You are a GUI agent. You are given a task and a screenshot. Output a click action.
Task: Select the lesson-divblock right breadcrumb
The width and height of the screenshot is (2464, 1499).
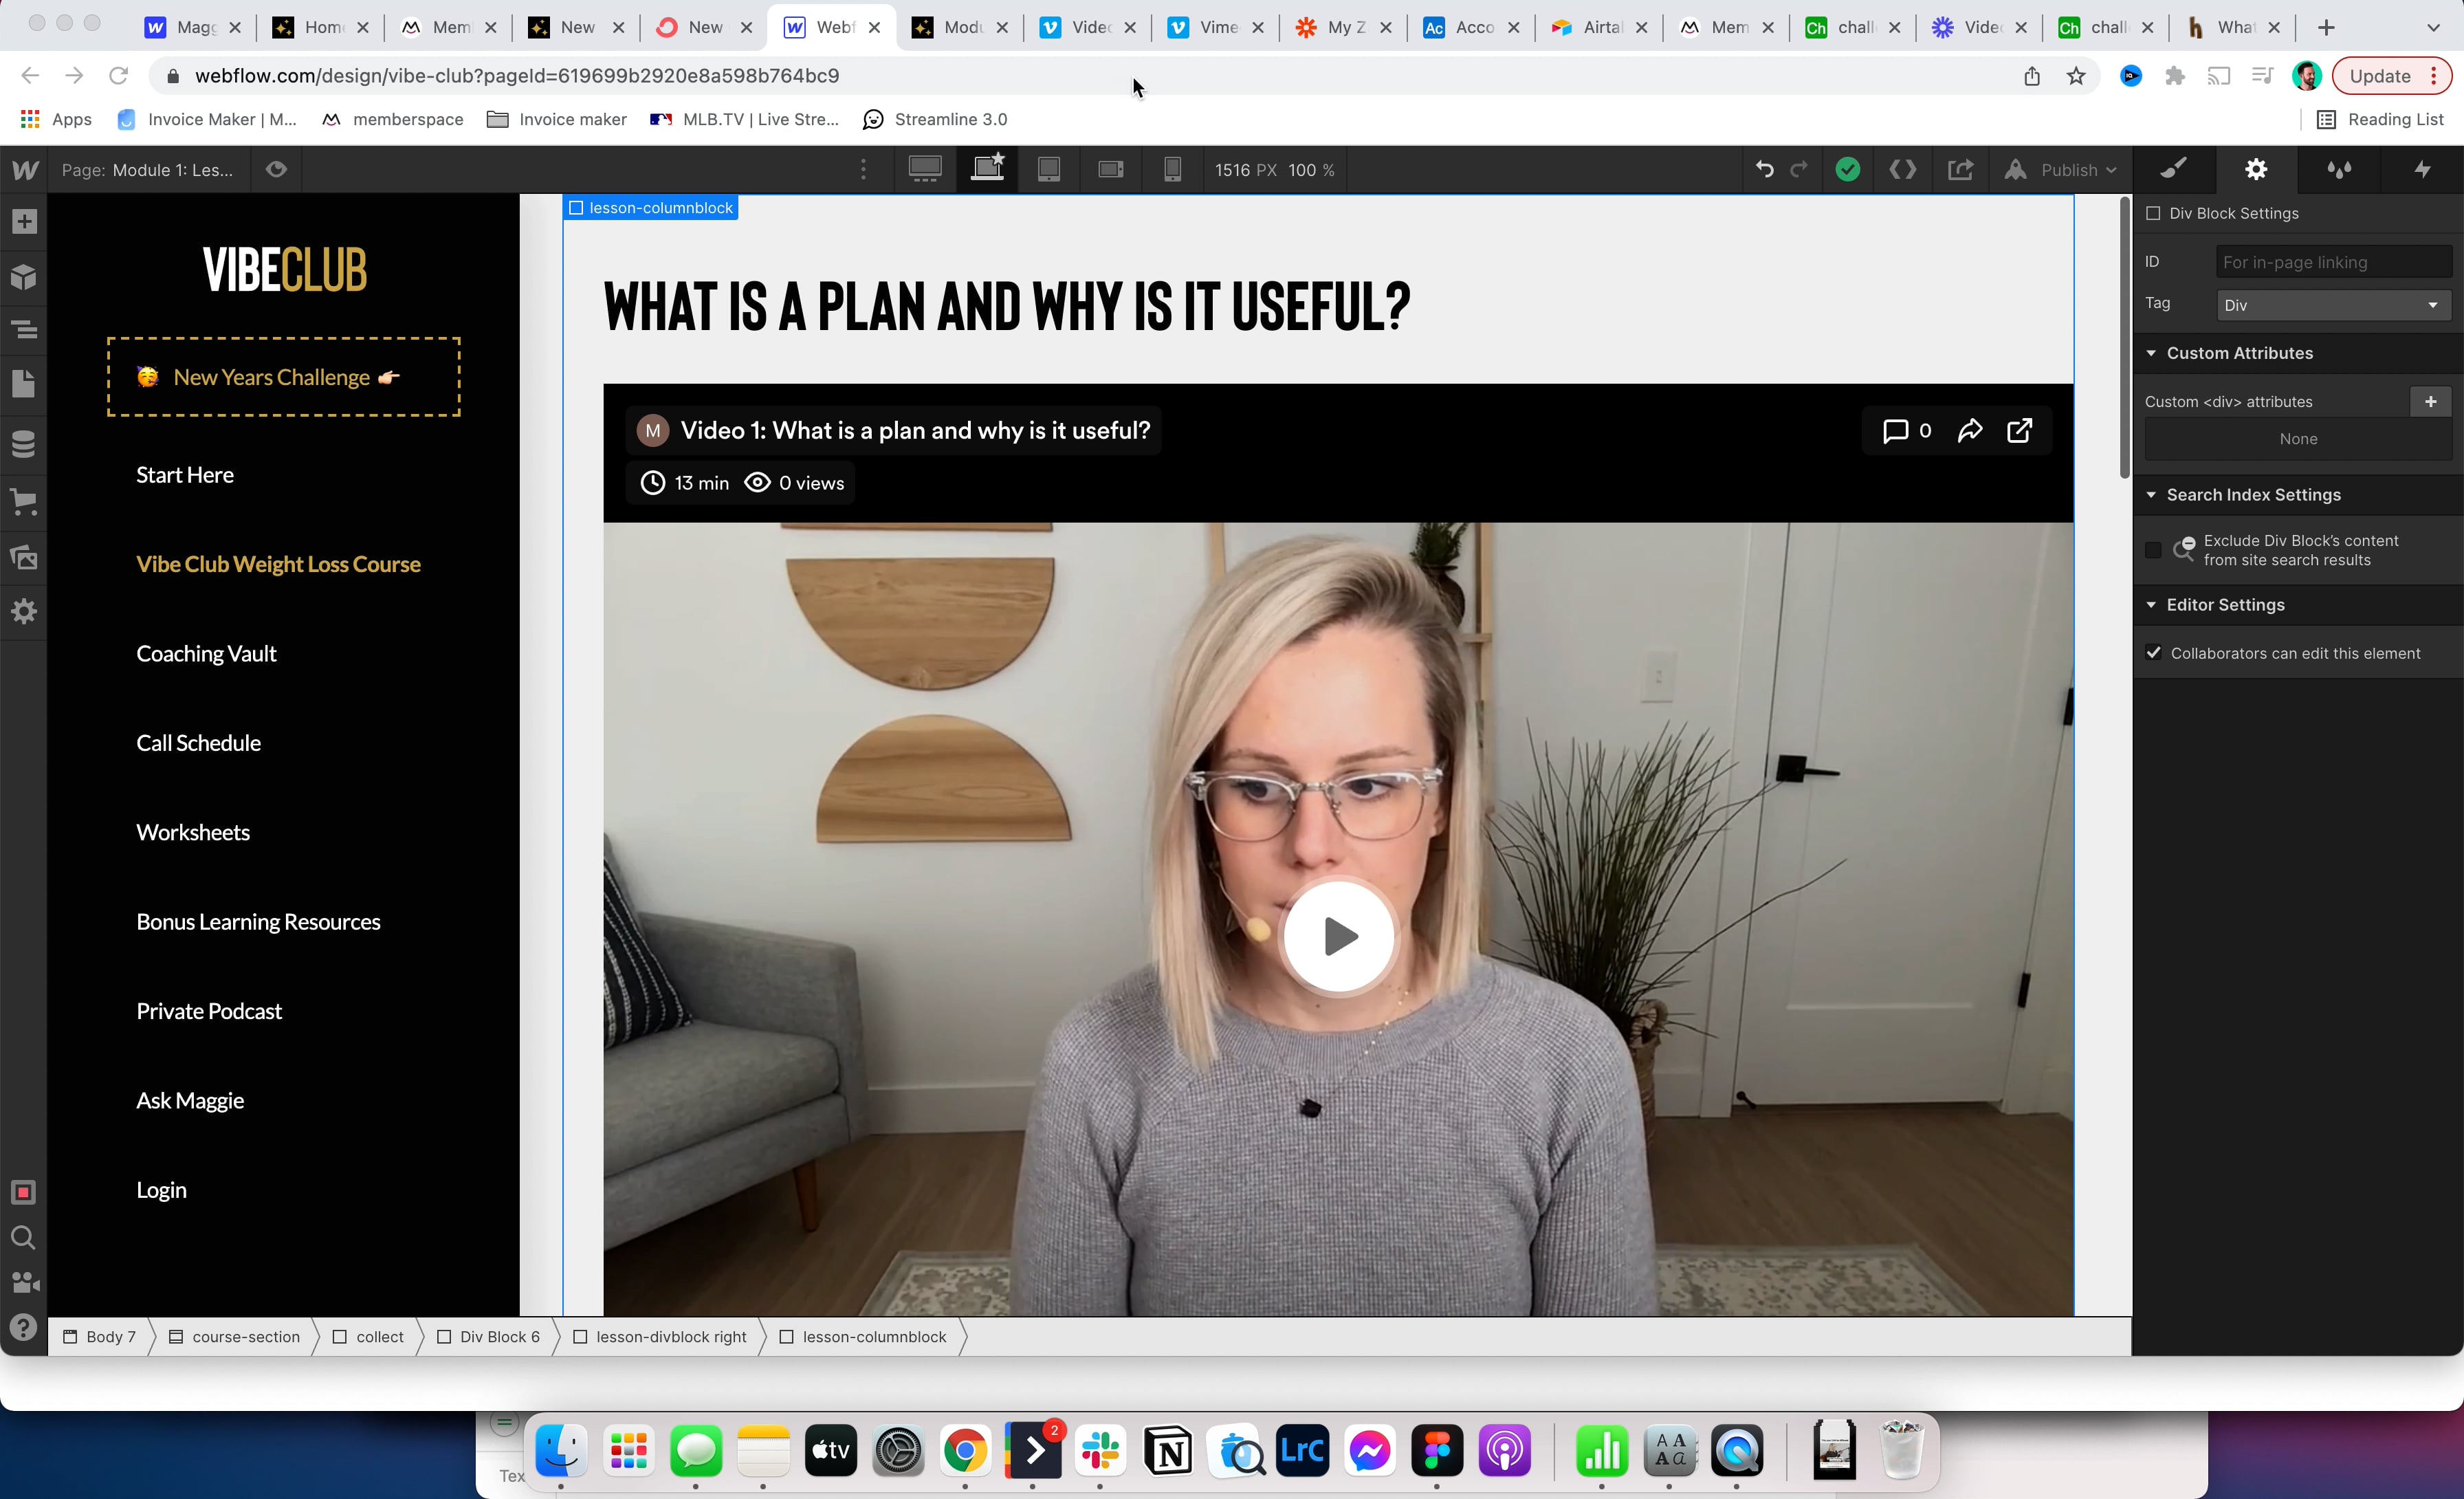pyautogui.click(x=670, y=1337)
